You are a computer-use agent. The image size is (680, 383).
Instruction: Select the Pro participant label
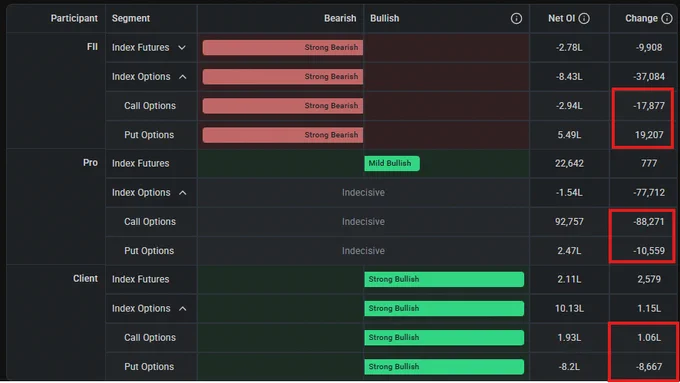tap(90, 163)
